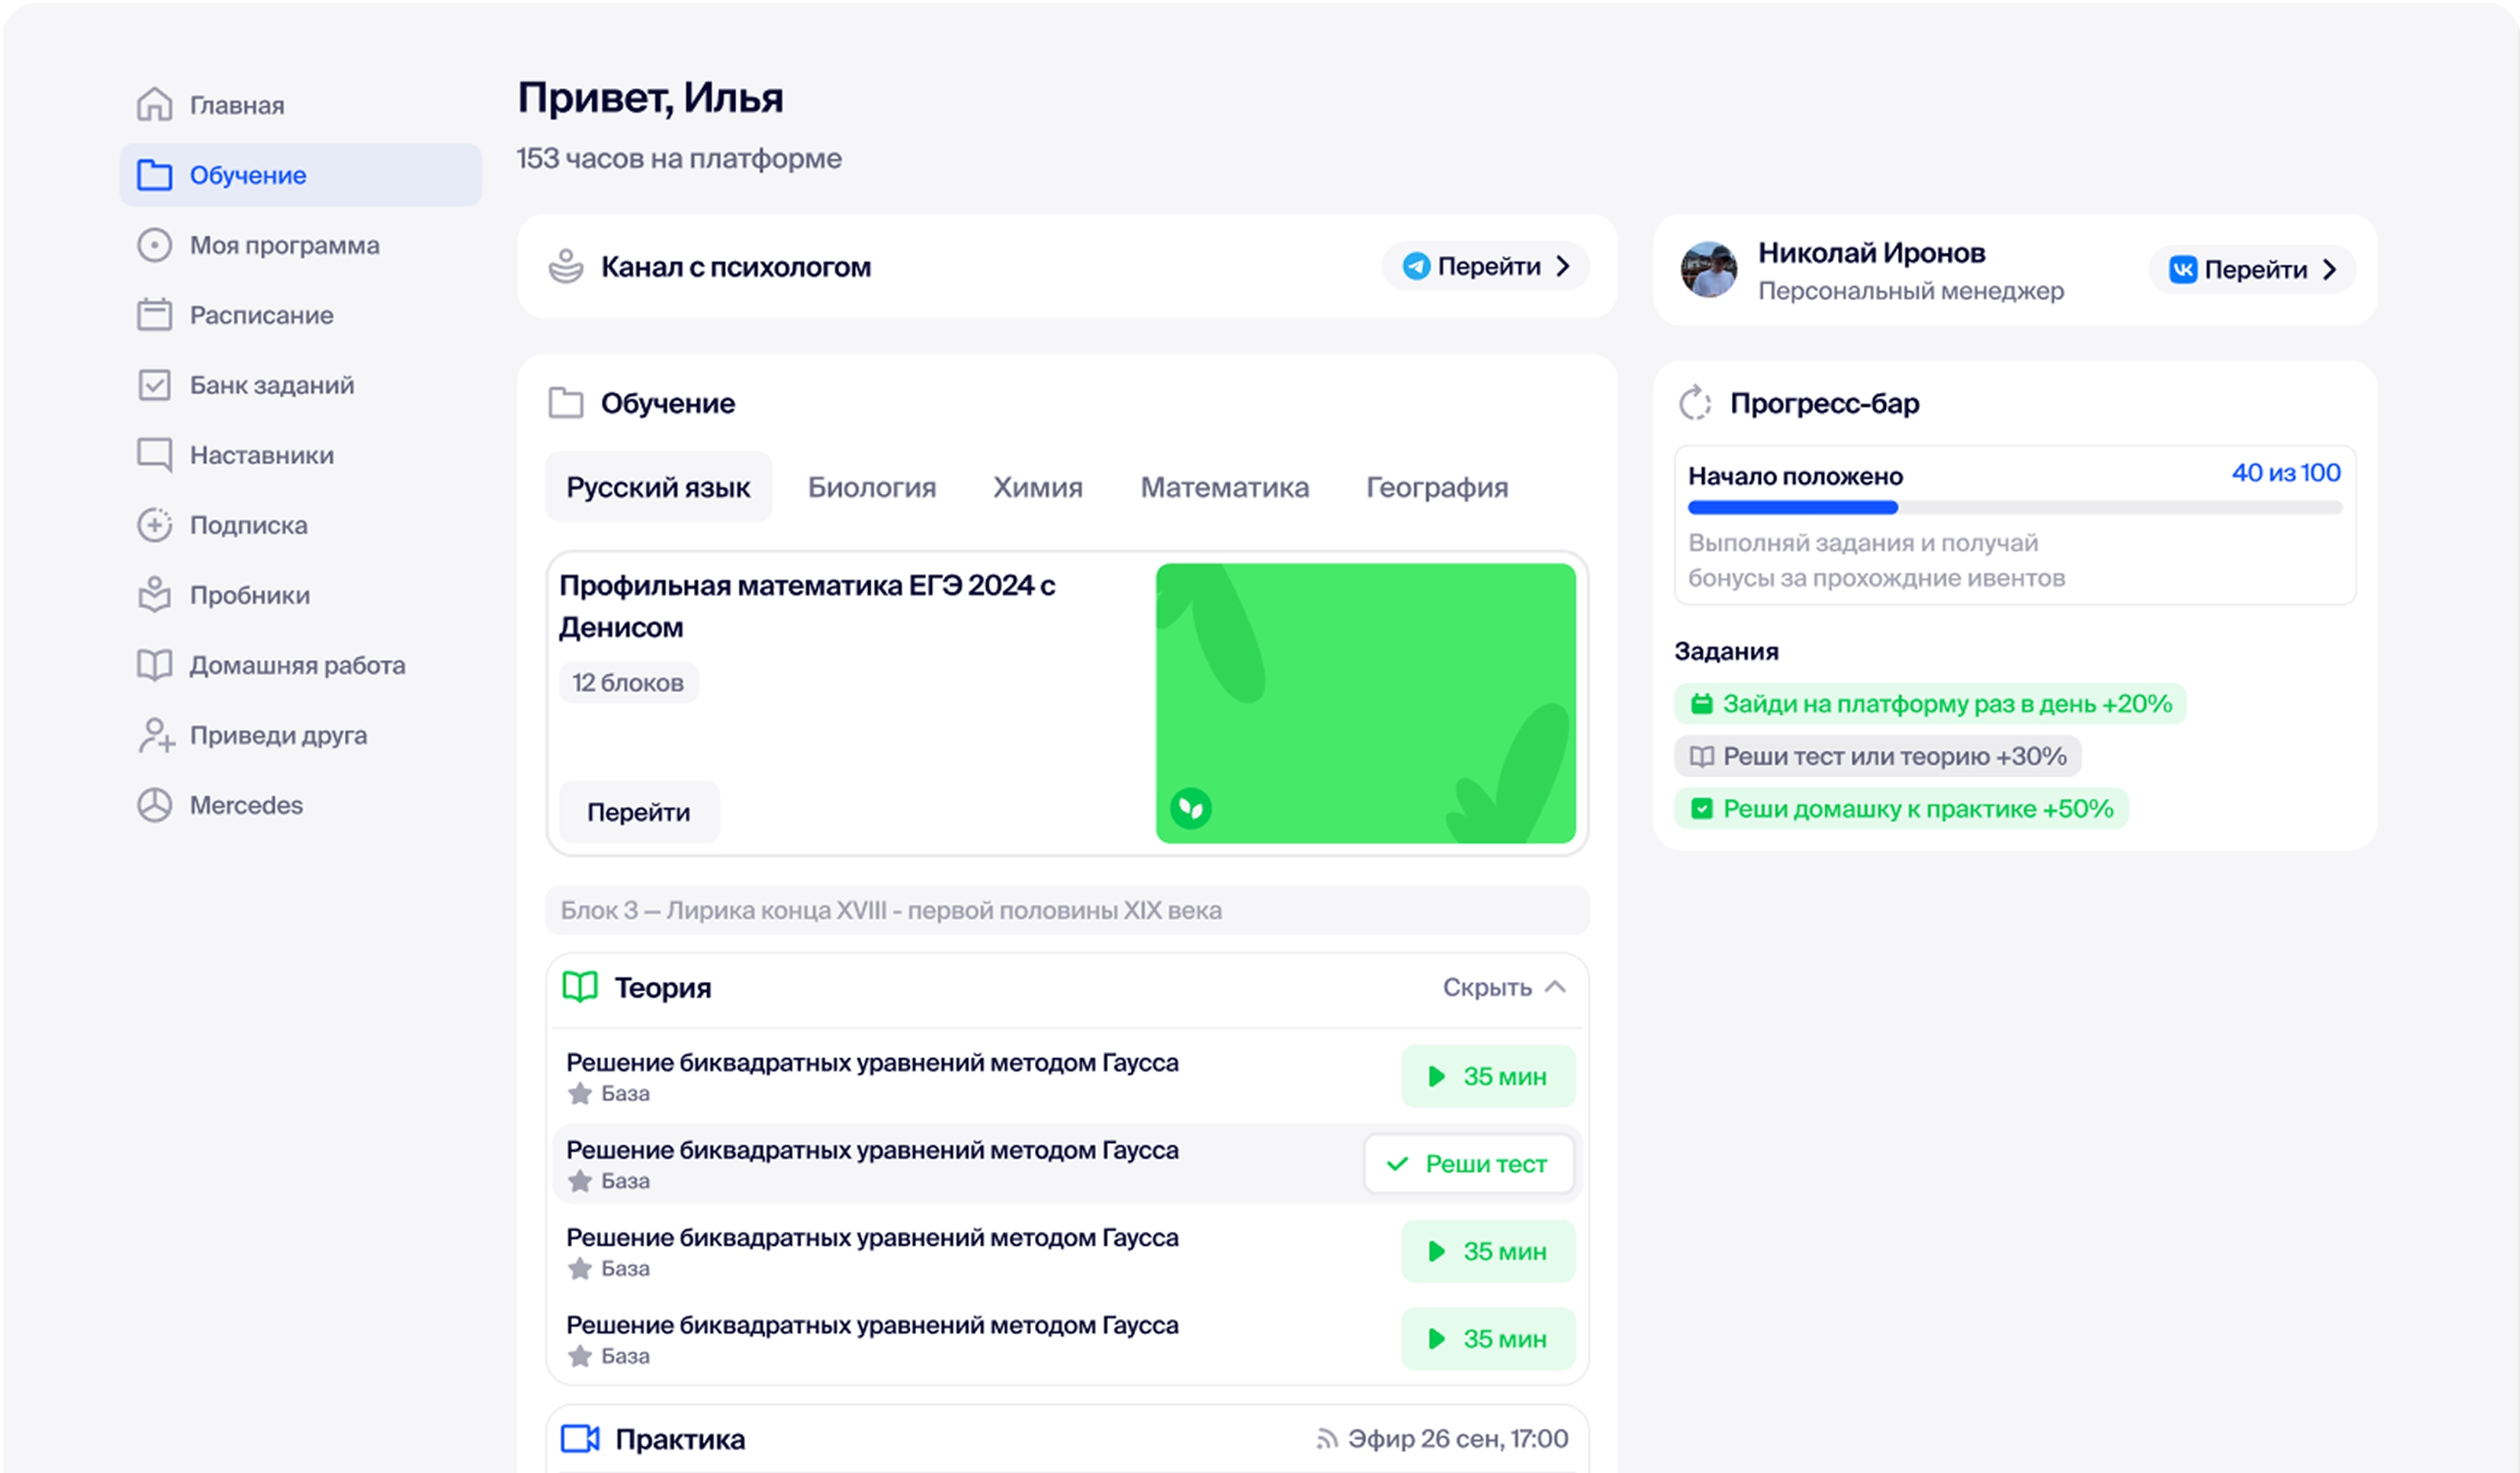The height and width of the screenshot is (1473, 2520).
Task: Click the star icon under last lesson row
Action: (x=580, y=1357)
